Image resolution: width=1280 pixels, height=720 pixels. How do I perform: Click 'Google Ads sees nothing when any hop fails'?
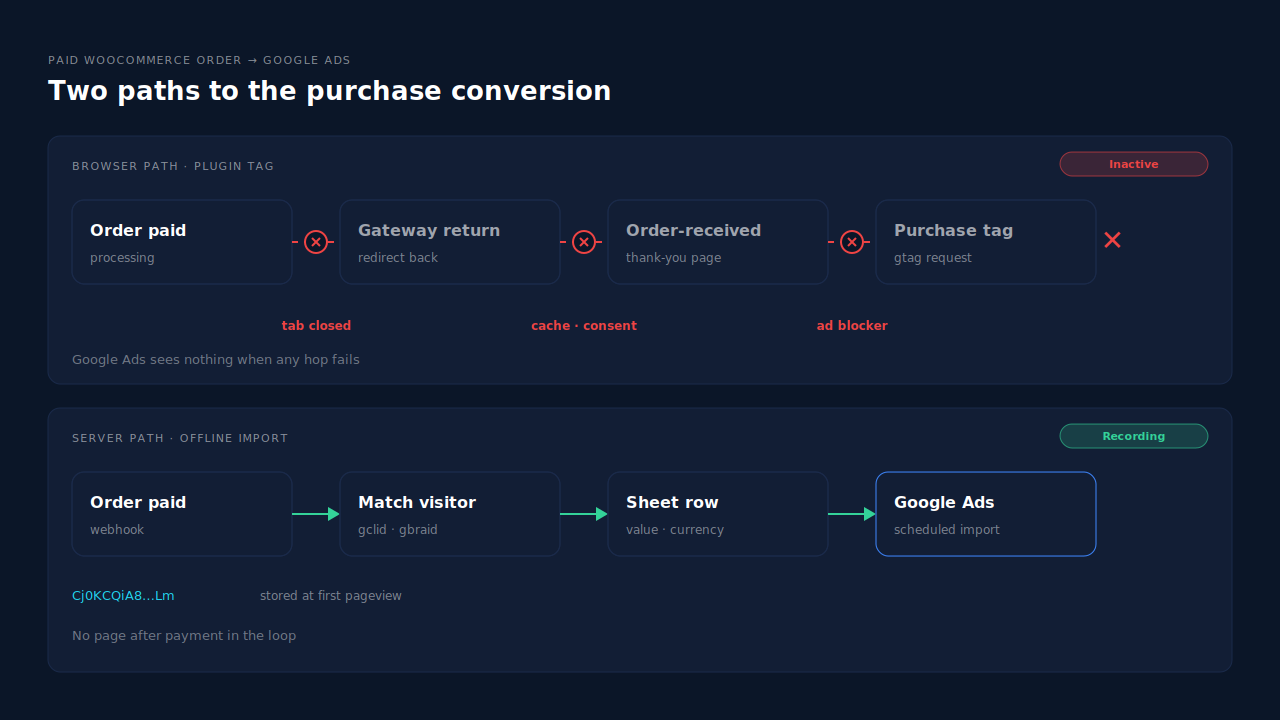pyautogui.click(x=216, y=360)
